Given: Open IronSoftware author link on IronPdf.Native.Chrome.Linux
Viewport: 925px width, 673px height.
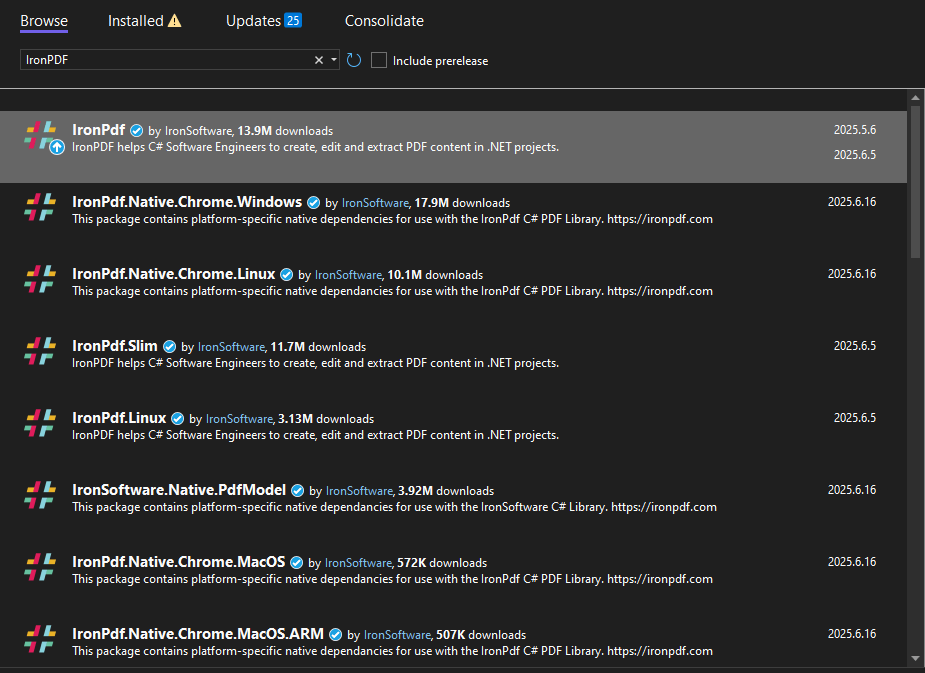Looking at the screenshot, I should [x=348, y=275].
